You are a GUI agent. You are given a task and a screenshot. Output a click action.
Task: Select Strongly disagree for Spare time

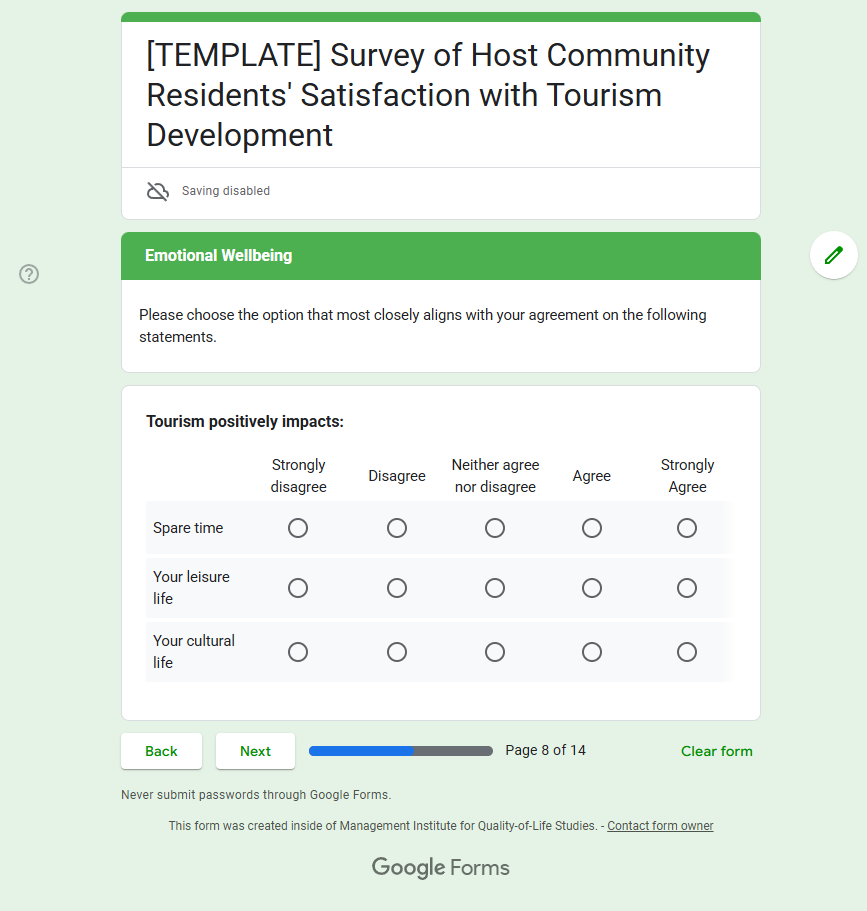298,528
